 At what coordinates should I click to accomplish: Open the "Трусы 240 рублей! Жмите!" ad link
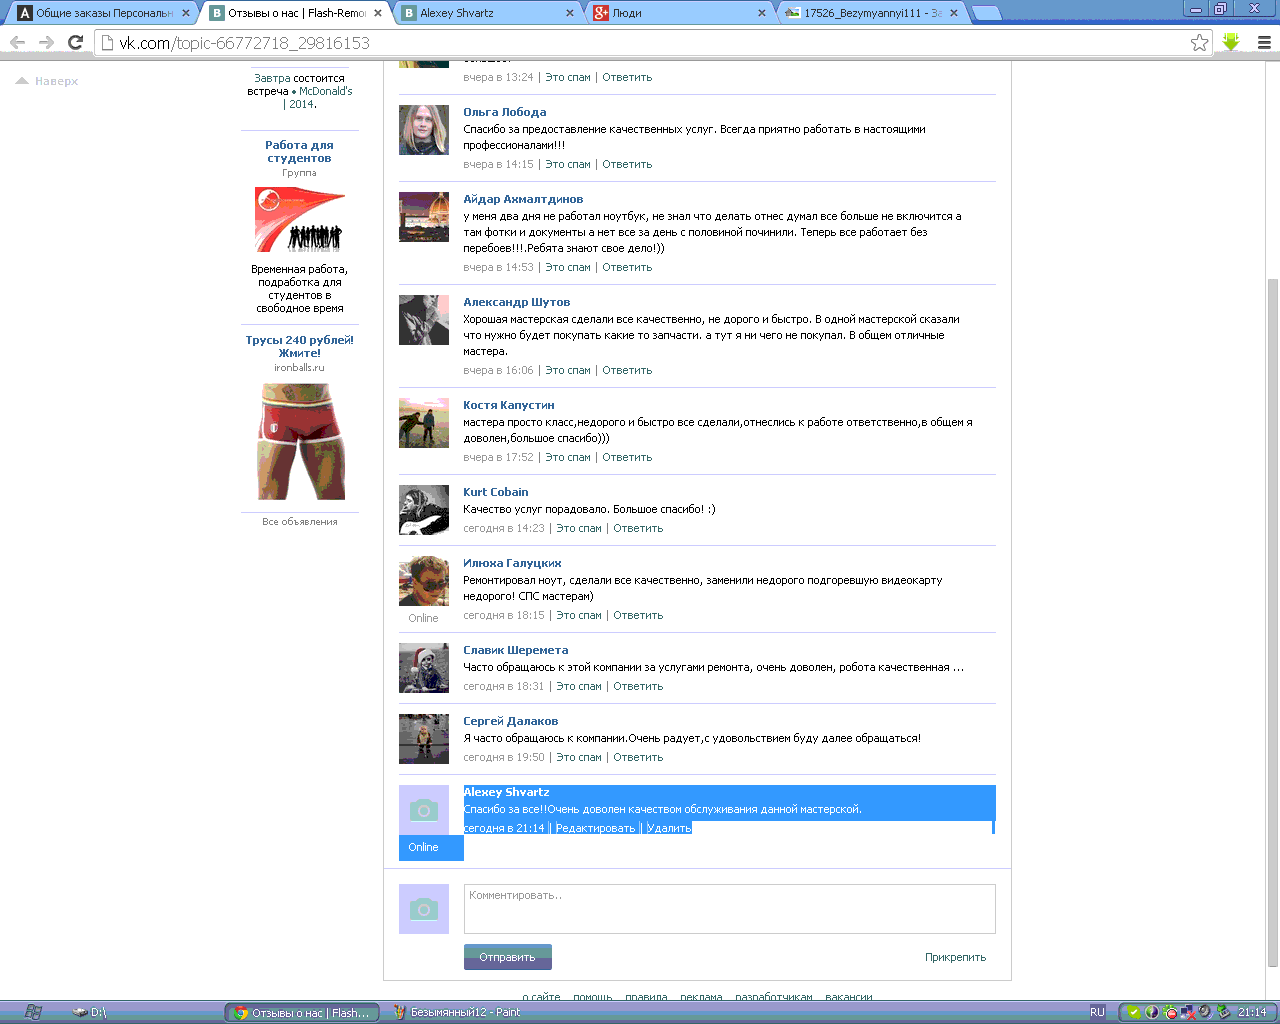click(x=300, y=346)
